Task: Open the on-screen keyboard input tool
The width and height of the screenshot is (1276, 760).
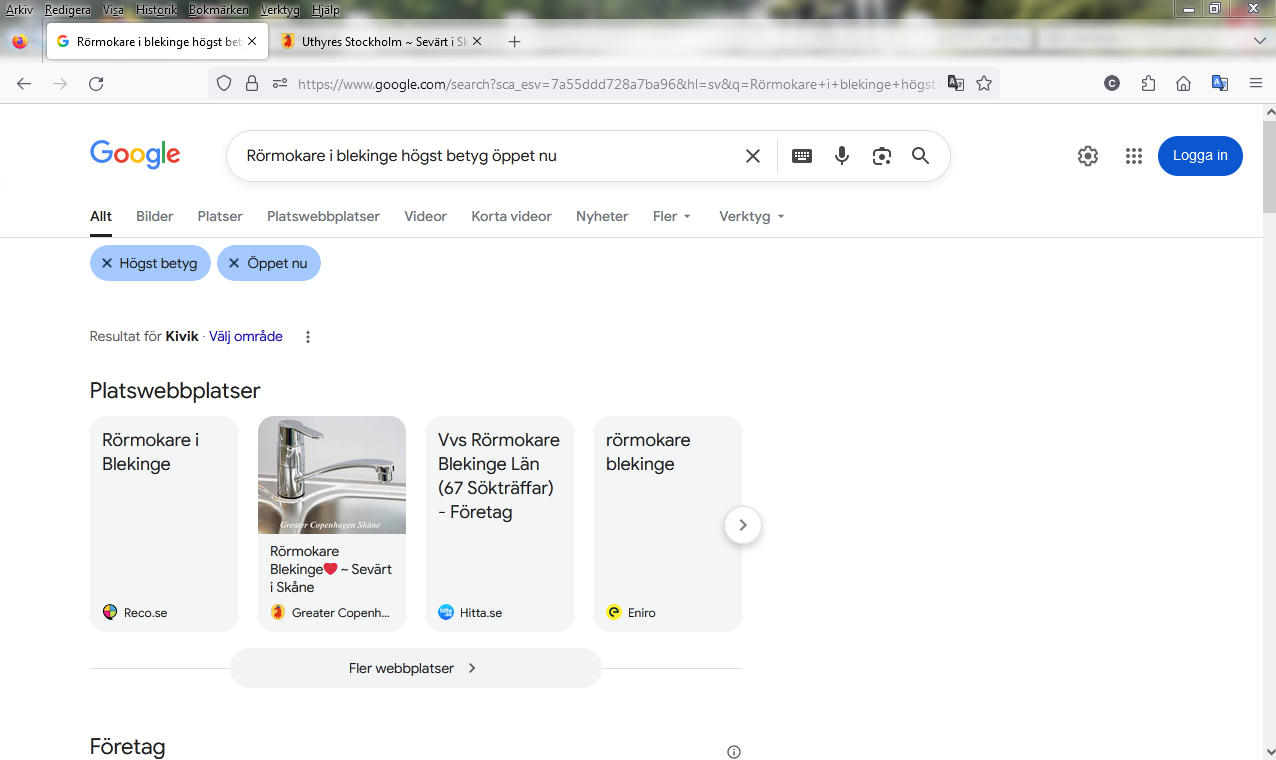Action: coord(802,156)
